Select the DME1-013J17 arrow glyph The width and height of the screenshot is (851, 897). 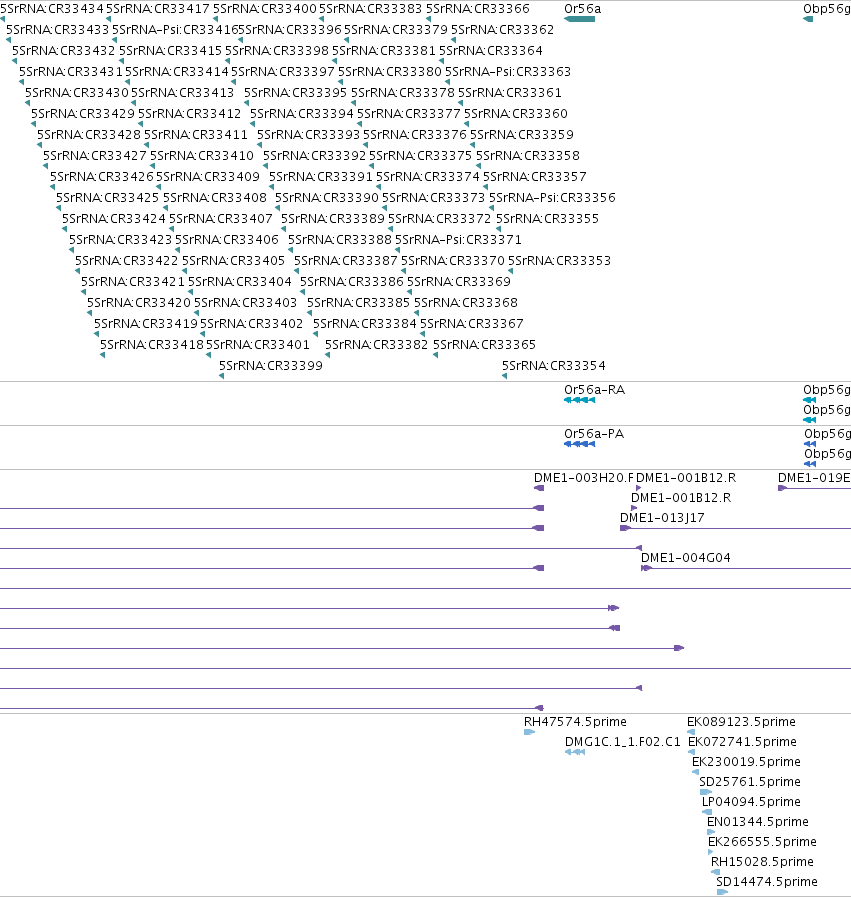[x=625, y=528]
